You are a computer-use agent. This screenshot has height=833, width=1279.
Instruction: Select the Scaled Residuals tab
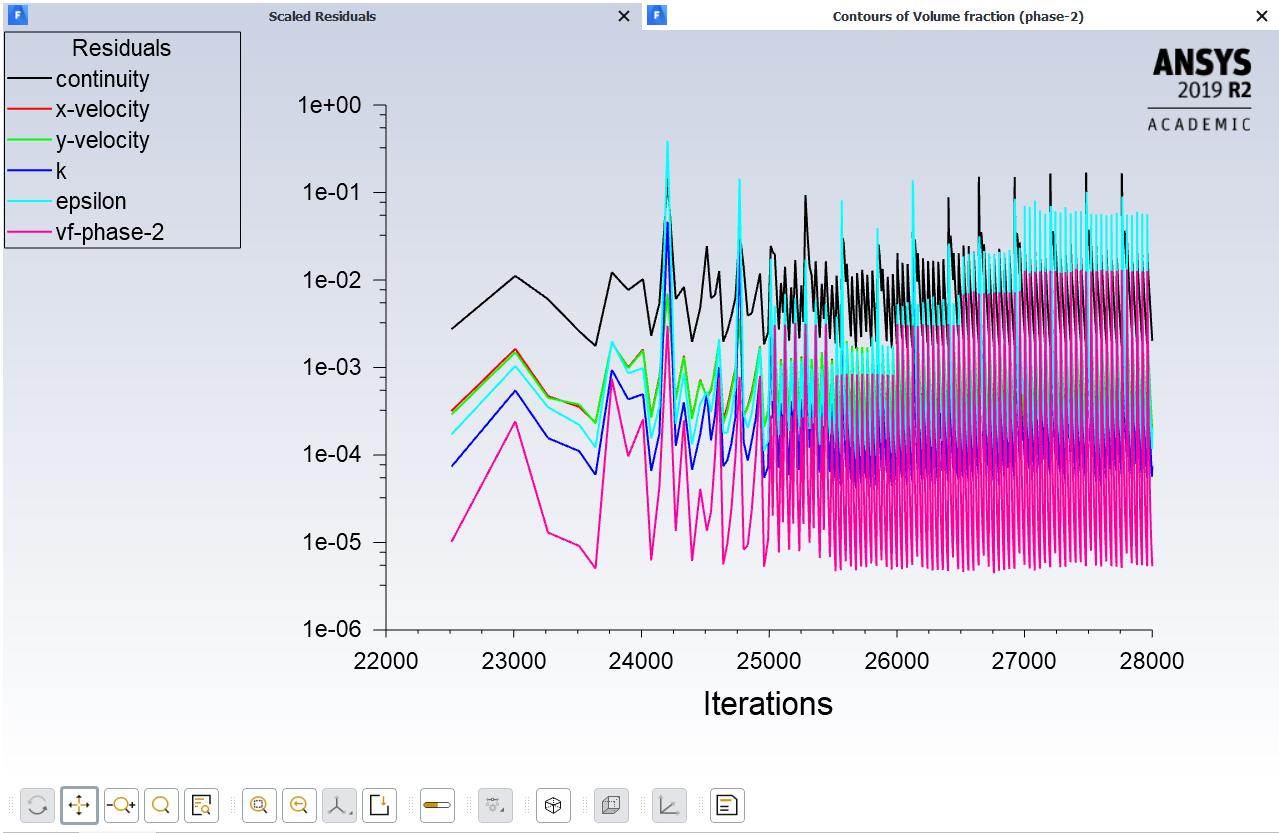click(x=320, y=16)
